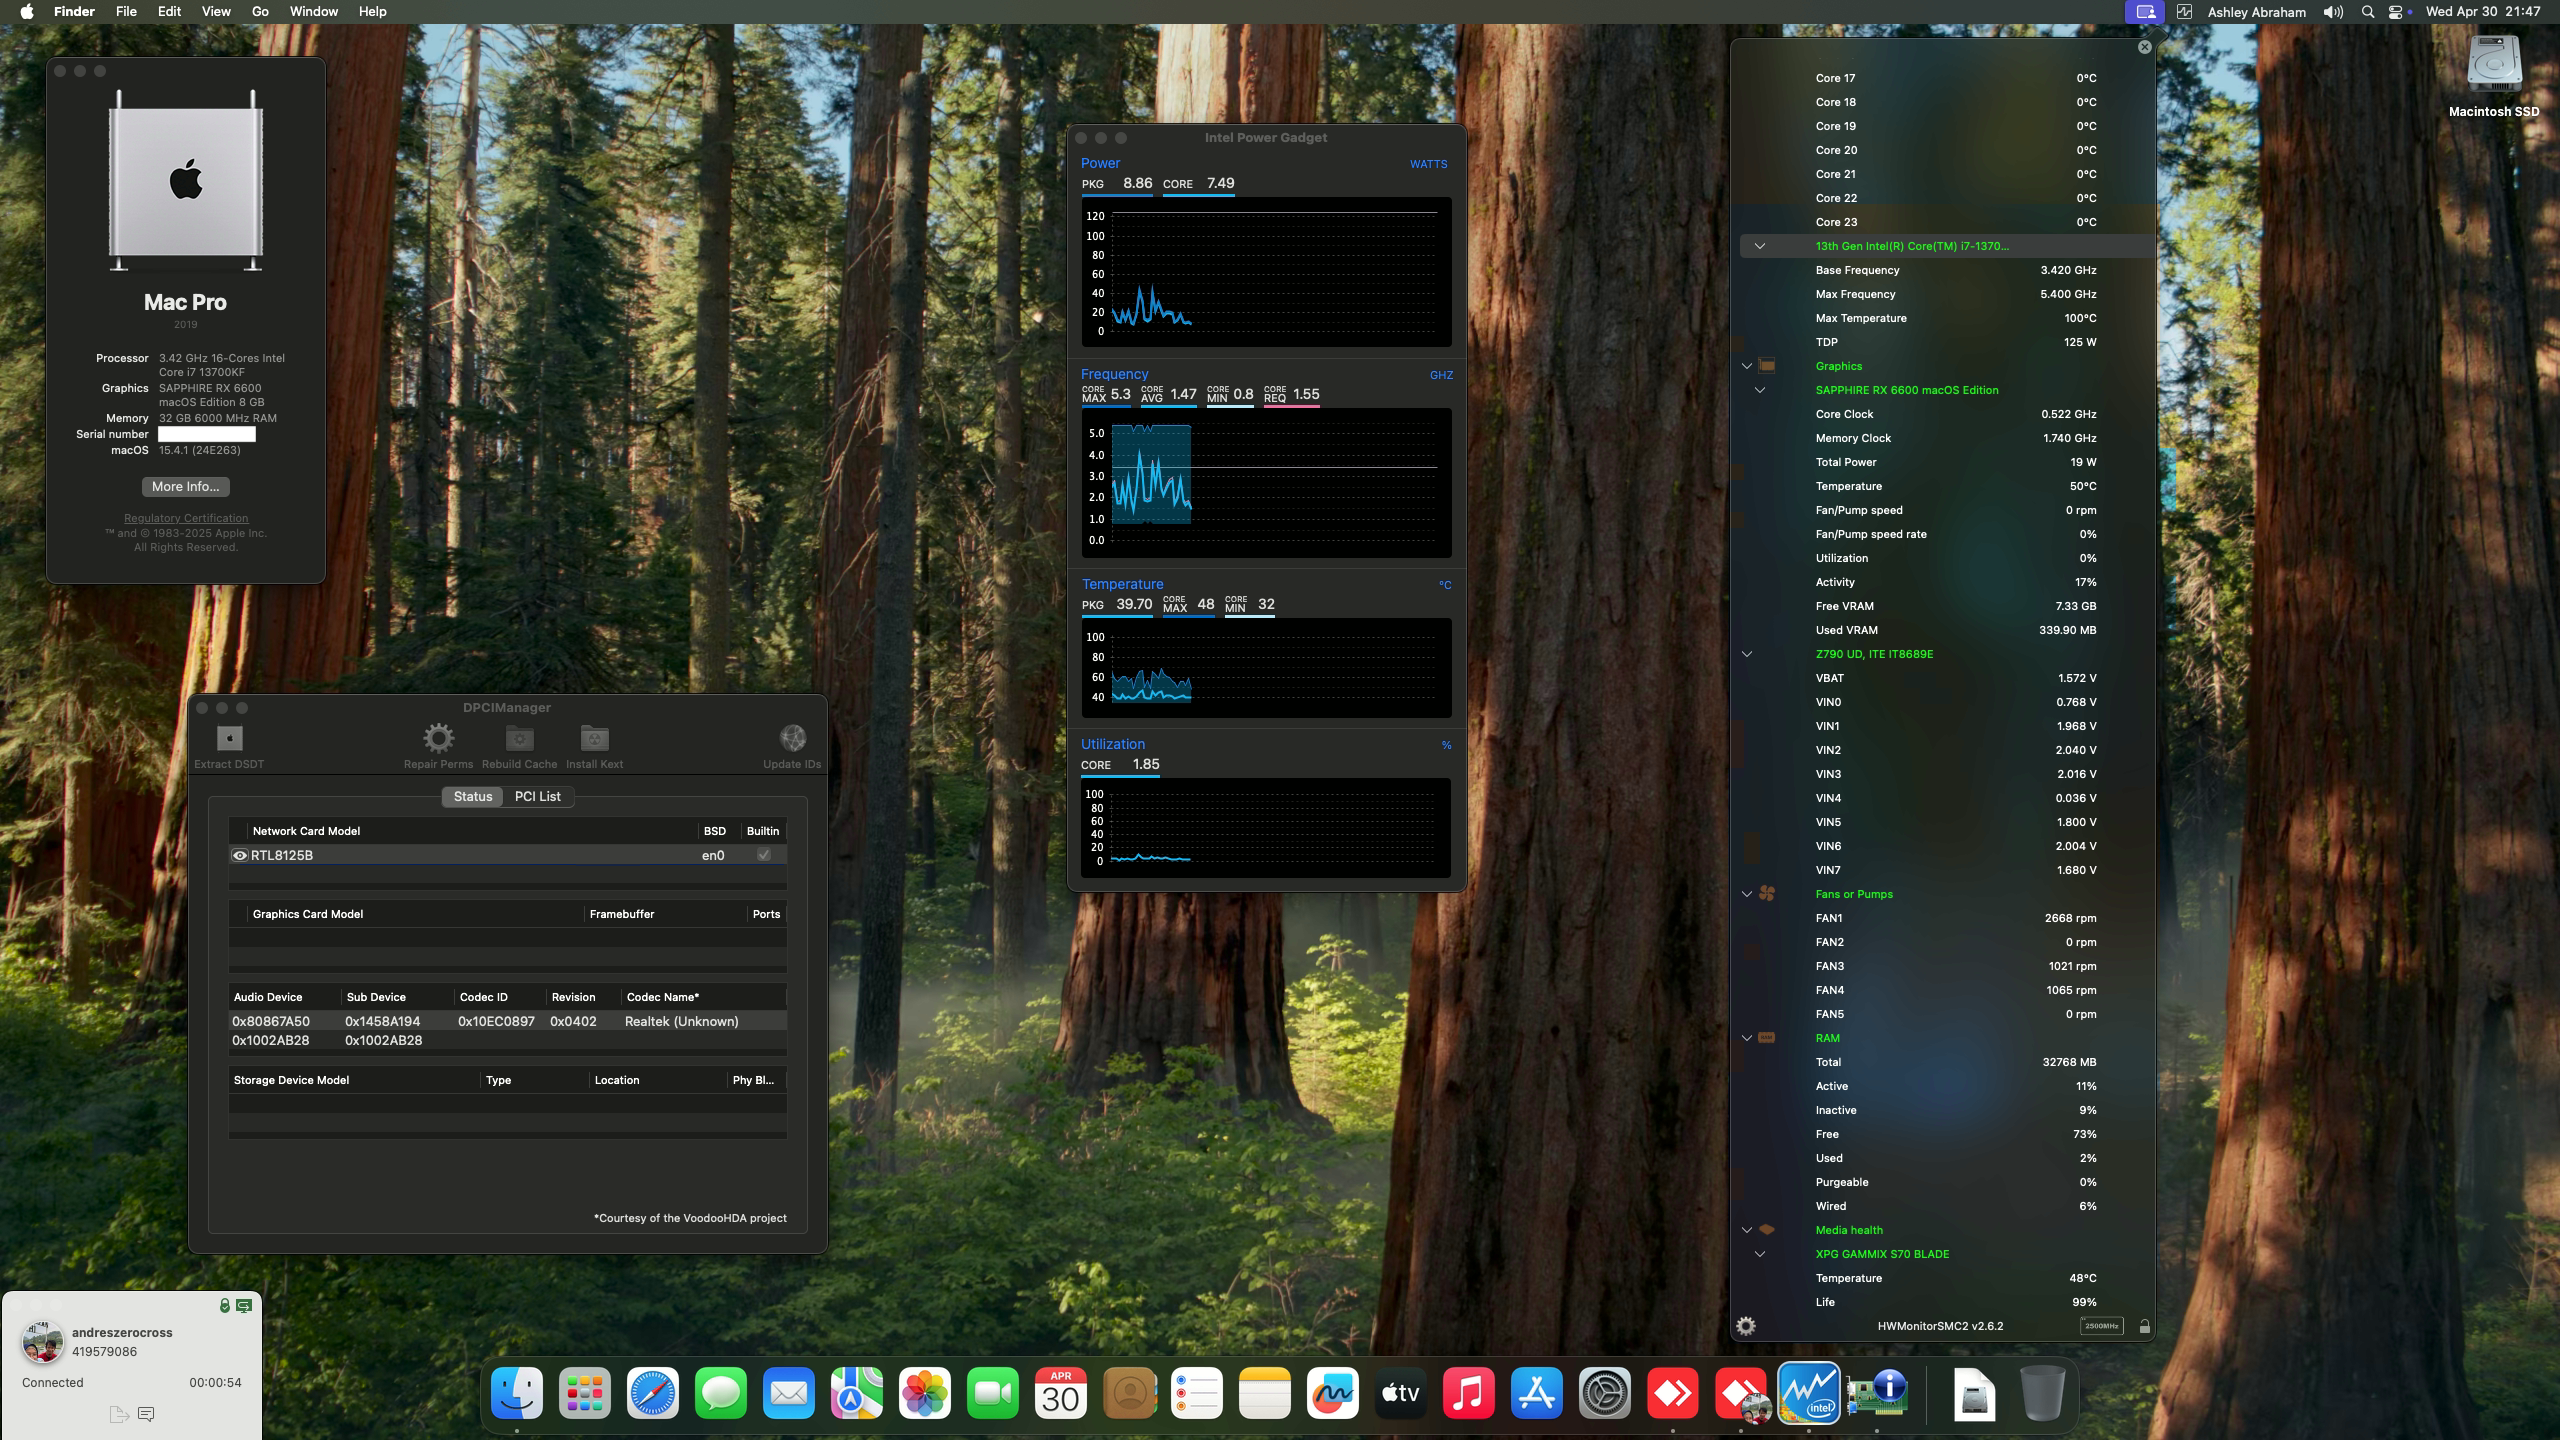The height and width of the screenshot is (1440, 2560).
Task: Click the lock toggle in HWMonitorSMC2
Action: click(x=2144, y=1326)
